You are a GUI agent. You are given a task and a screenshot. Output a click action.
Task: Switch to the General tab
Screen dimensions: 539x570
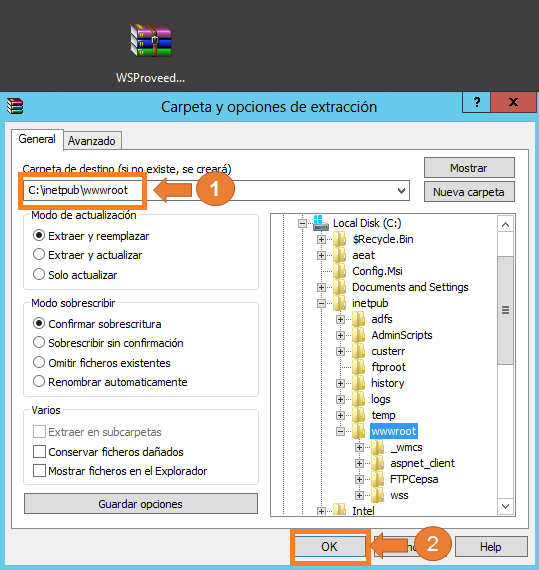point(37,139)
